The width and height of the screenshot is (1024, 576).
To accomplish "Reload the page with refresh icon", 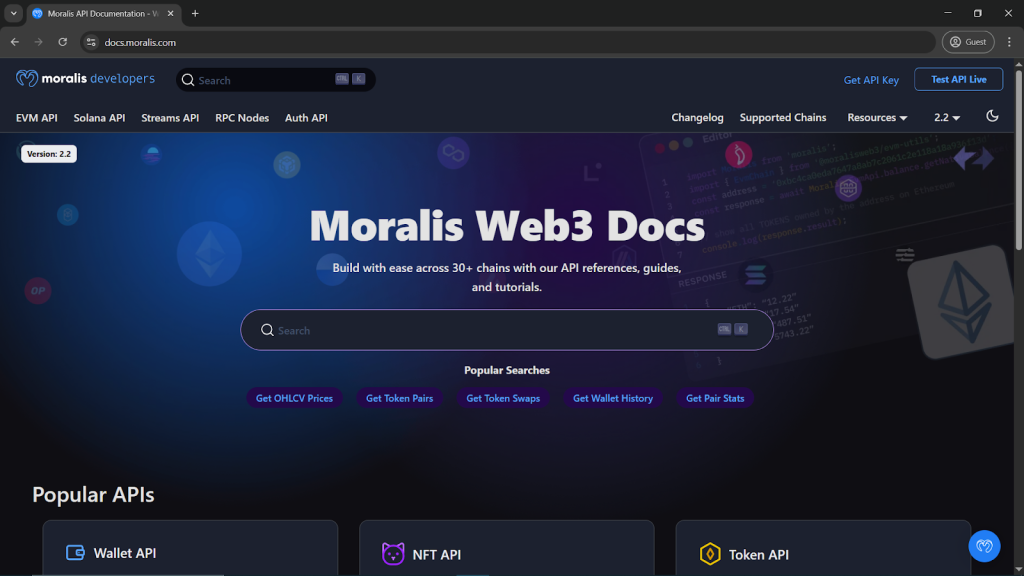I will point(63,42).
